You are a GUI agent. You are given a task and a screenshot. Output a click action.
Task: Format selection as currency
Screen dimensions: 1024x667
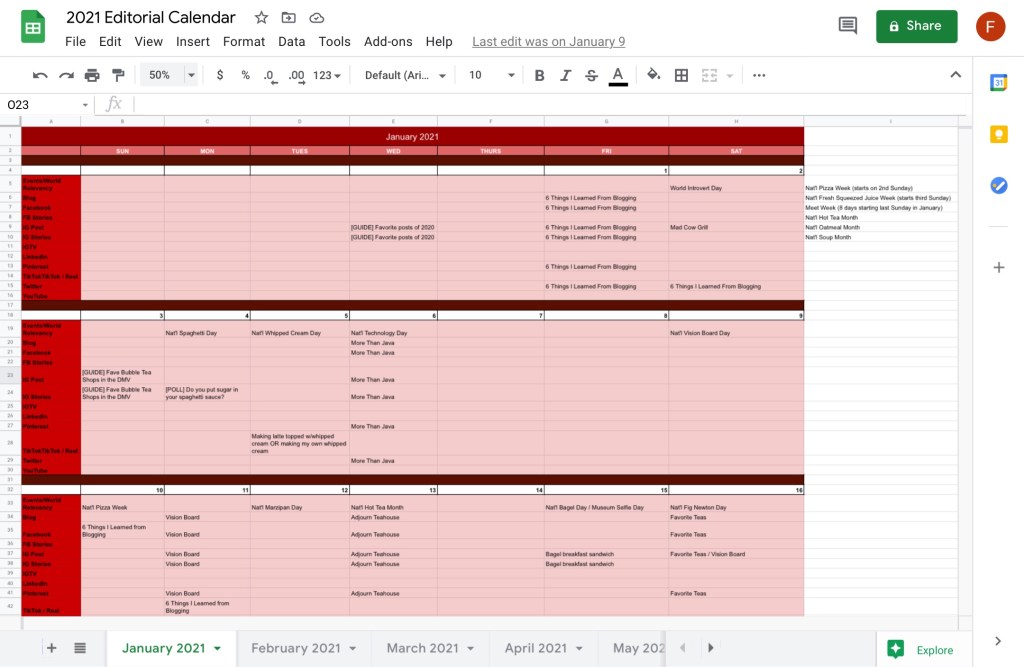coord(220,75)
